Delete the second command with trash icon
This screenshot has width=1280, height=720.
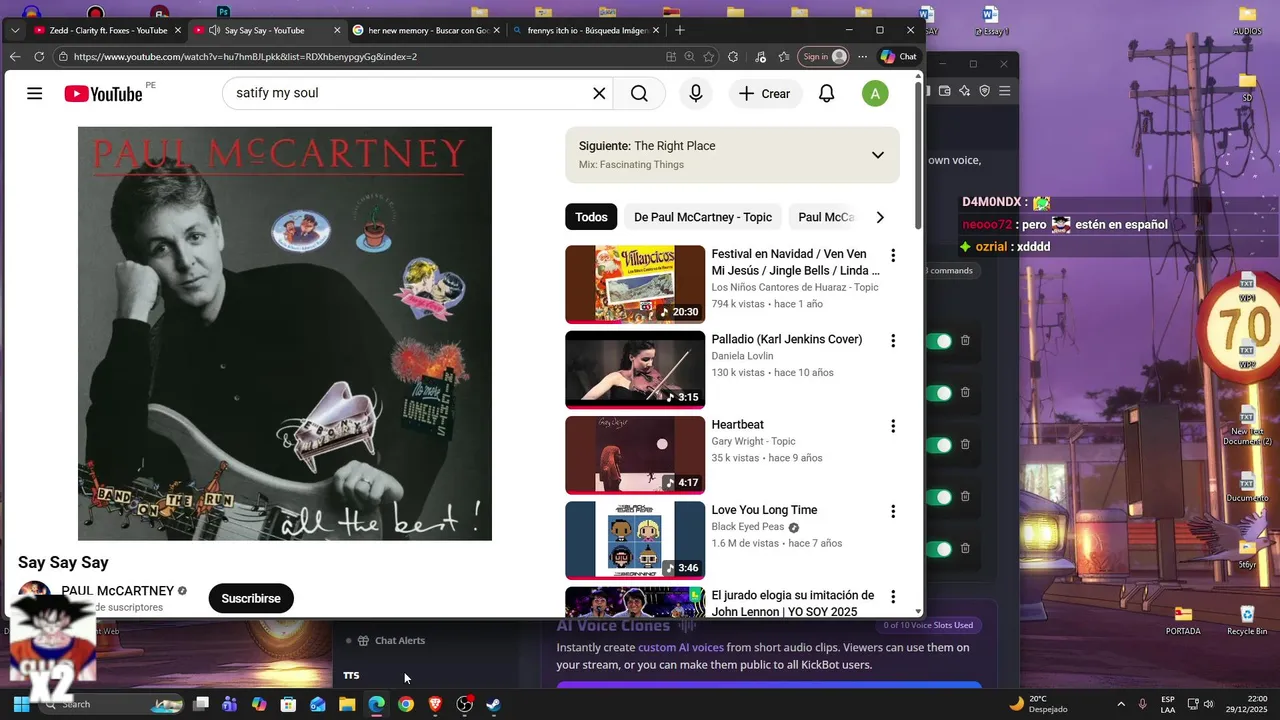point(965,393)
